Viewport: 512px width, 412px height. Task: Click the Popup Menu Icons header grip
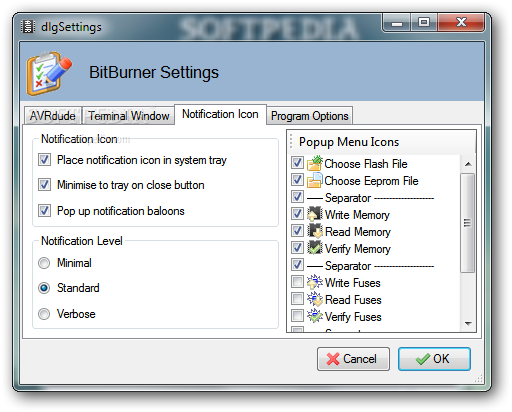click(x=291, y=142)
